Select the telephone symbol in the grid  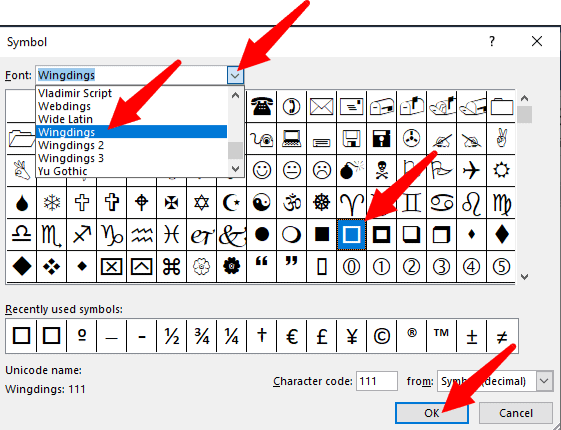[262, 106]
